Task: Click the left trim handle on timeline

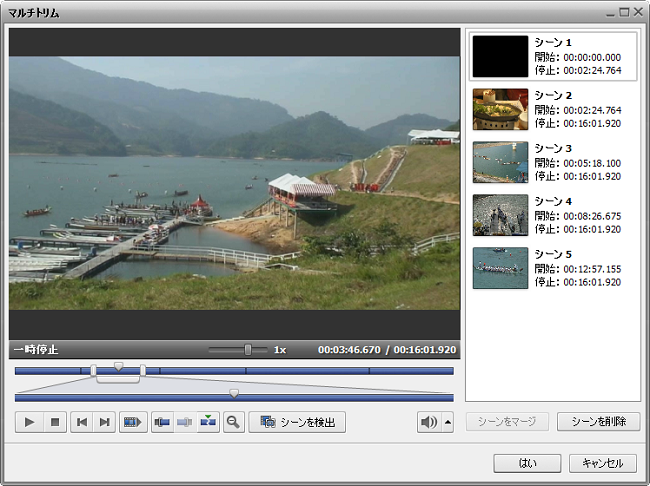Action: click(94, 370)
